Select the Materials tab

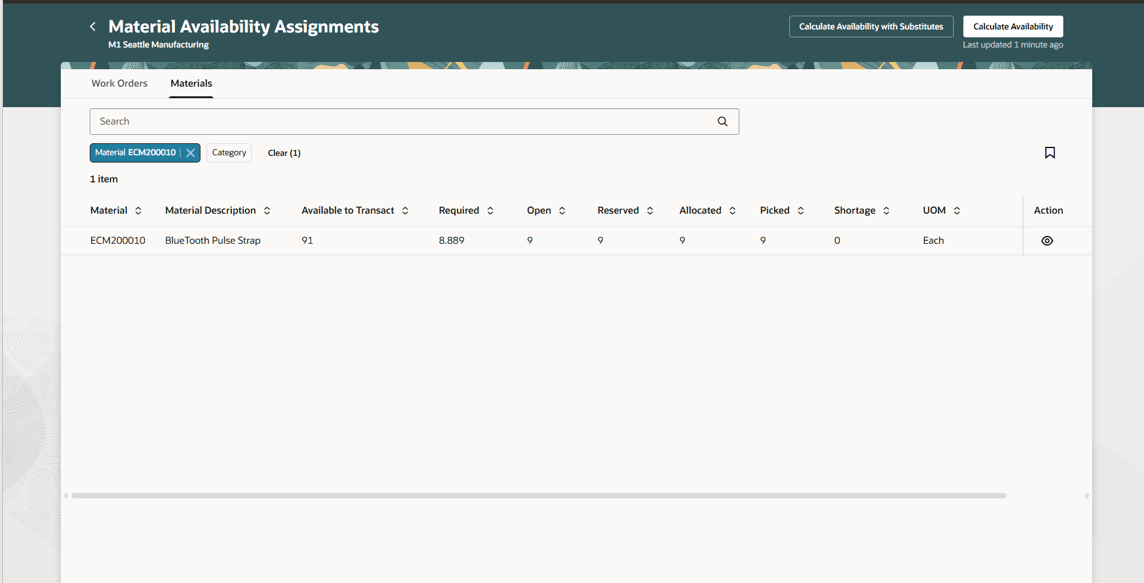tap(191, 83)
